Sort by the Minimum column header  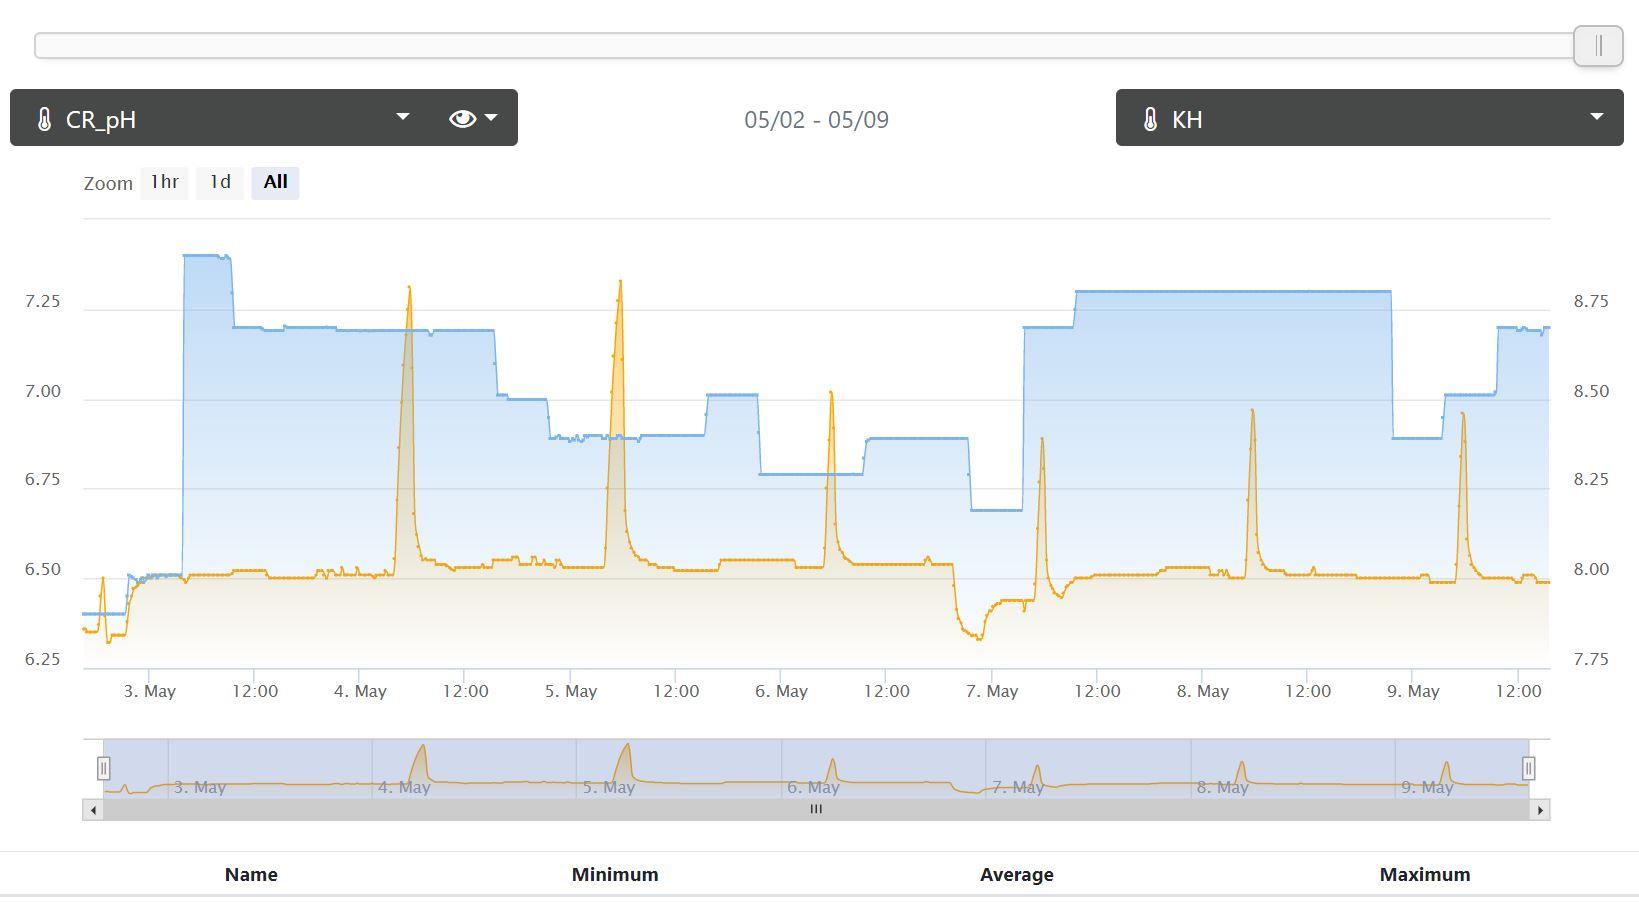click(615, 875)
